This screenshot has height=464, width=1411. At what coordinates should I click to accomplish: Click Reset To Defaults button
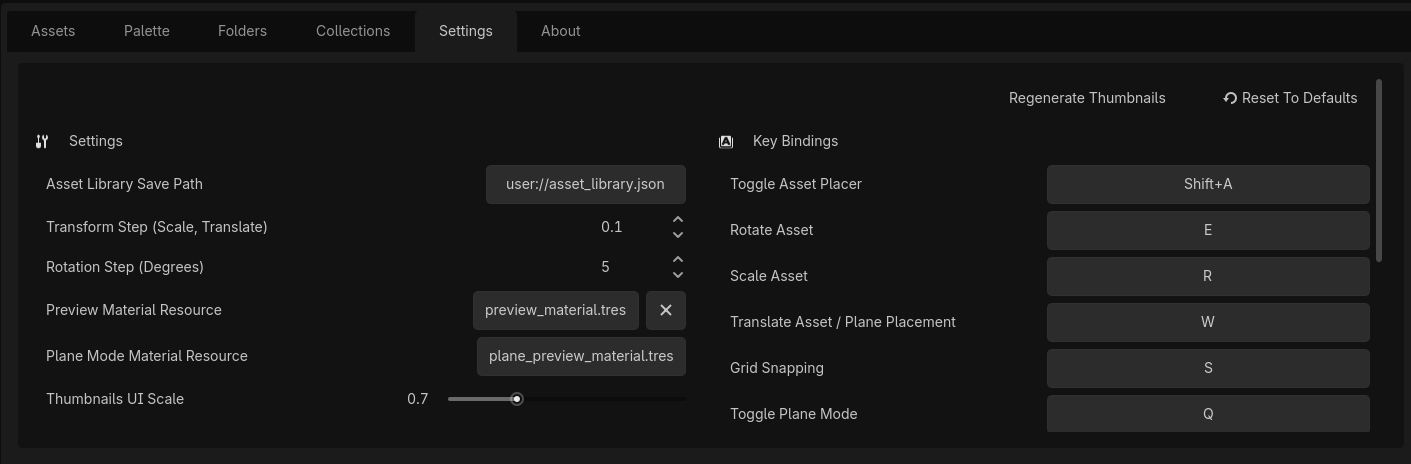pyautogui.click(x=1290, y=98)
